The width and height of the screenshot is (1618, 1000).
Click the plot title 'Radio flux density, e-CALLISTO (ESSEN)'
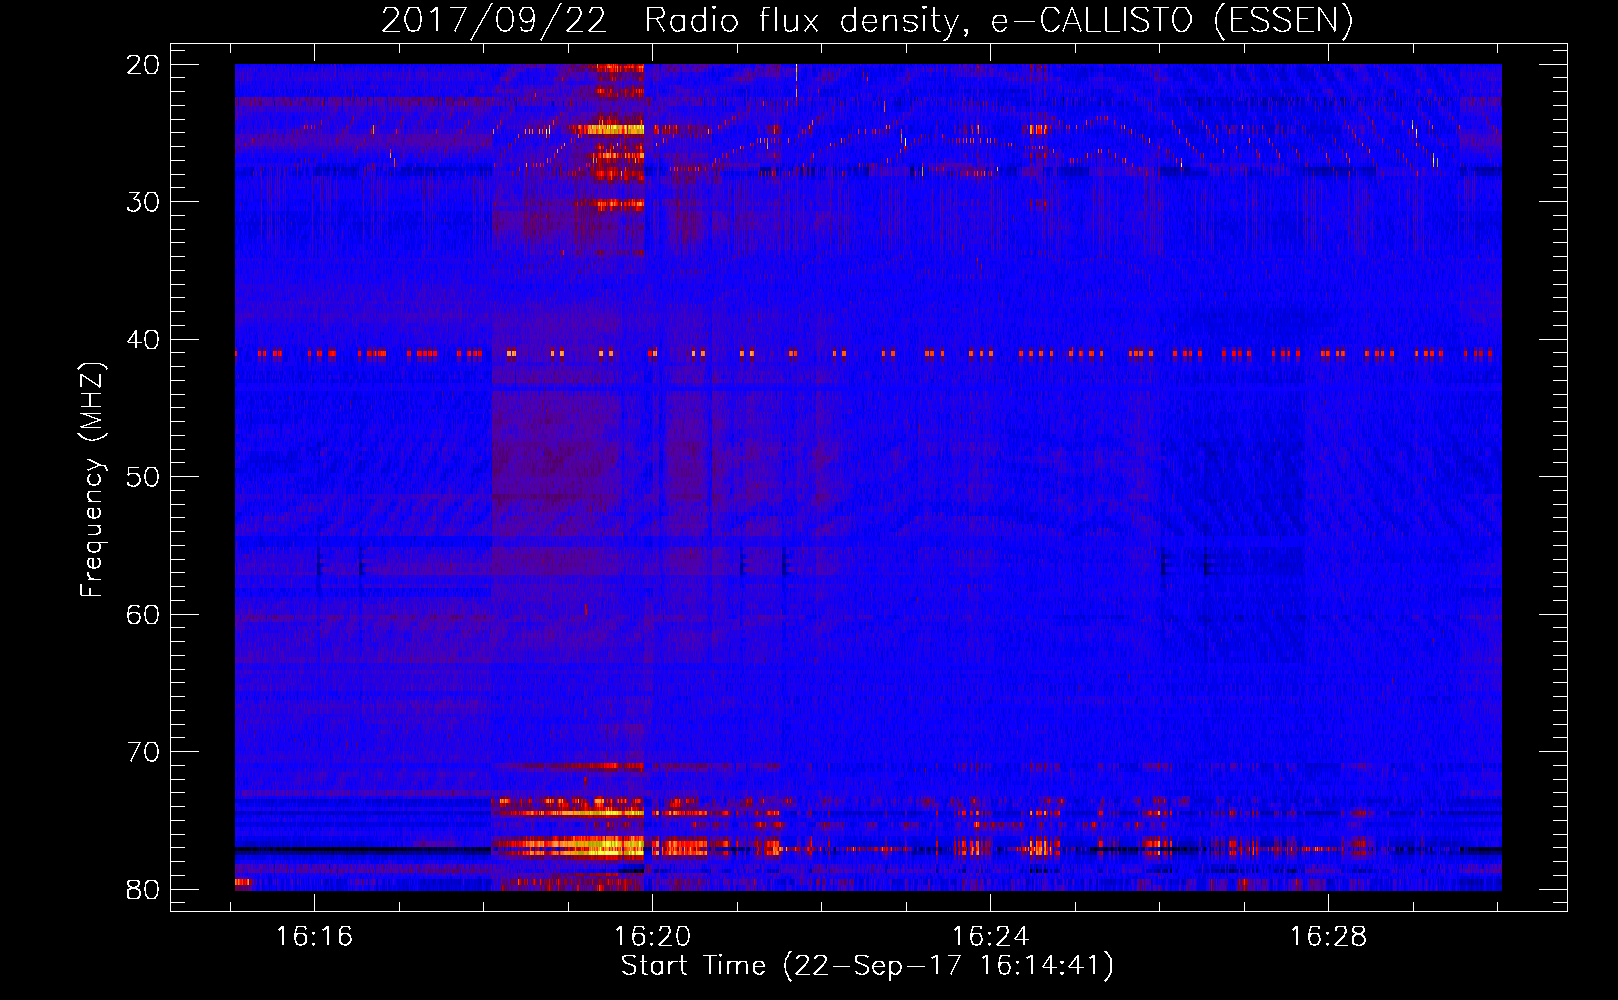pos(998,21)
